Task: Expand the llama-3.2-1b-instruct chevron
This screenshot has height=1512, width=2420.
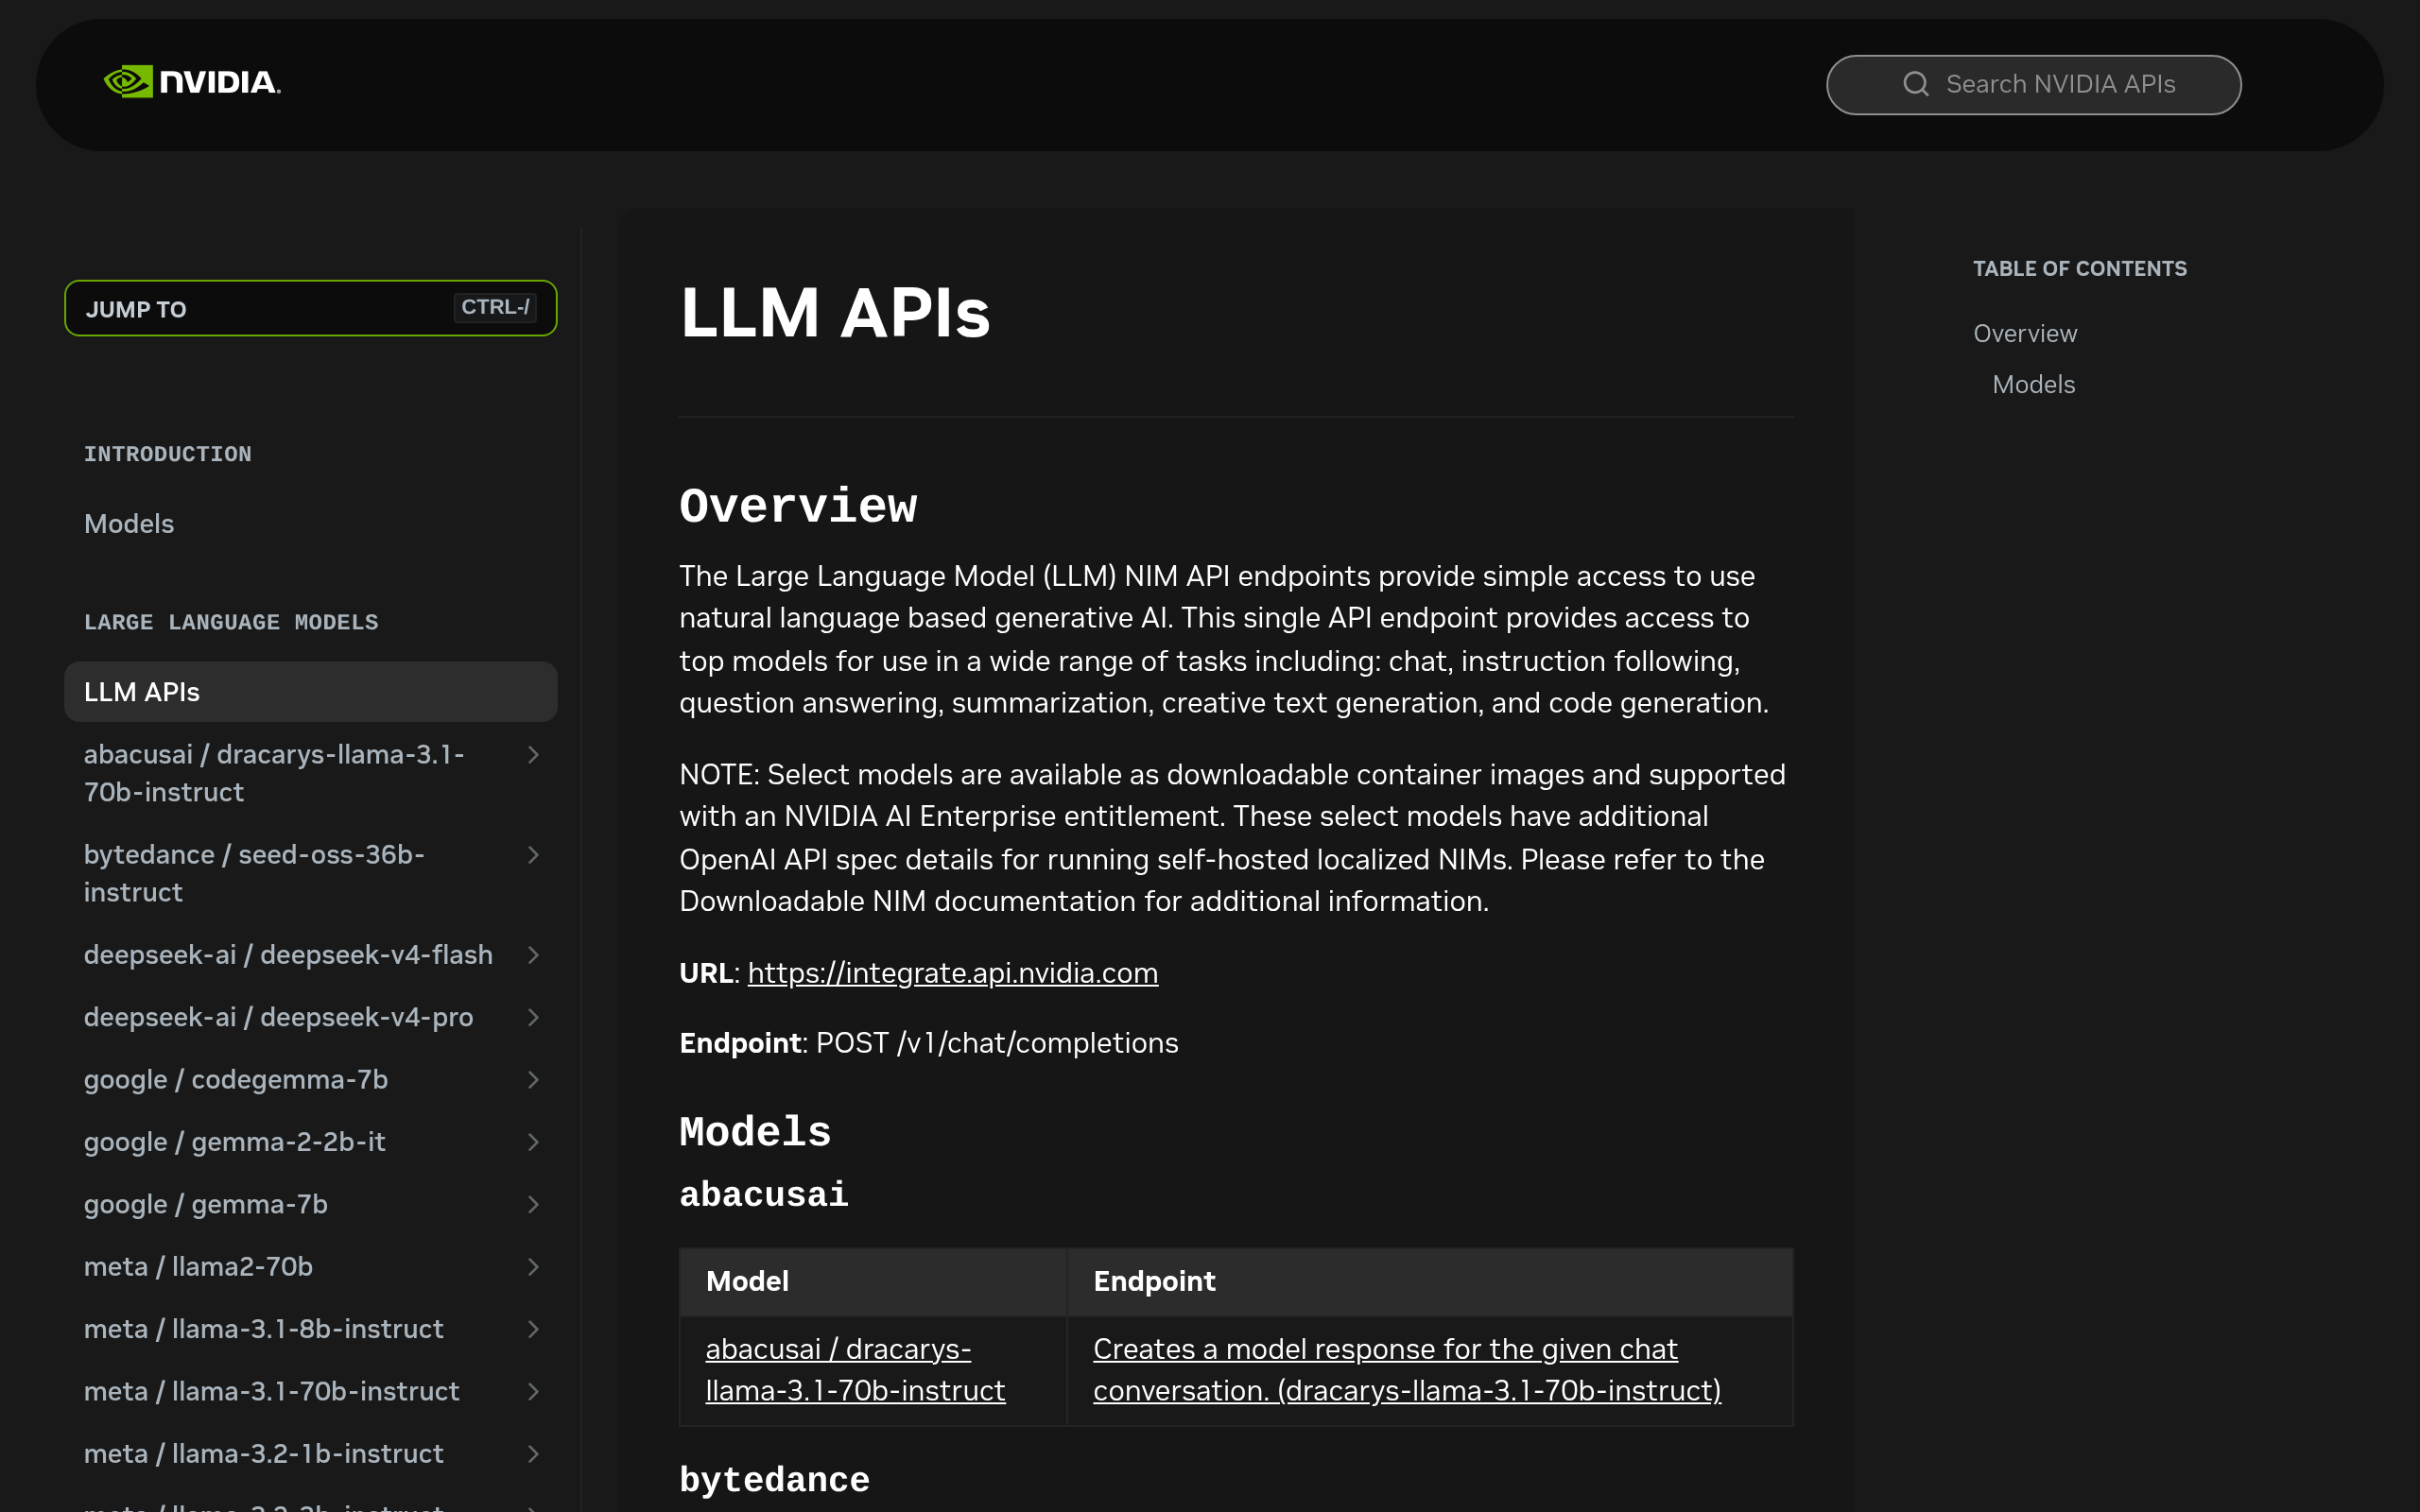Action: pyautogui.click(x=533, y=1454)
